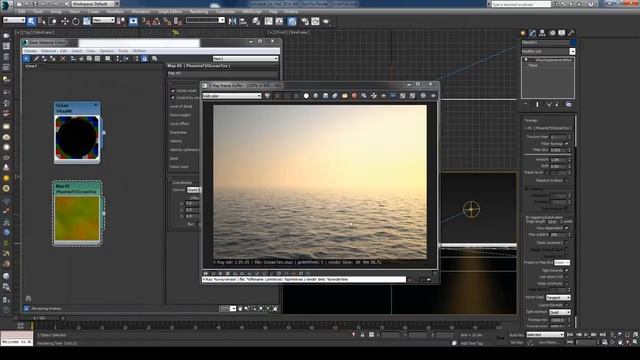Click Configure Modifier Sets icon below stack

tap(569, 105)
